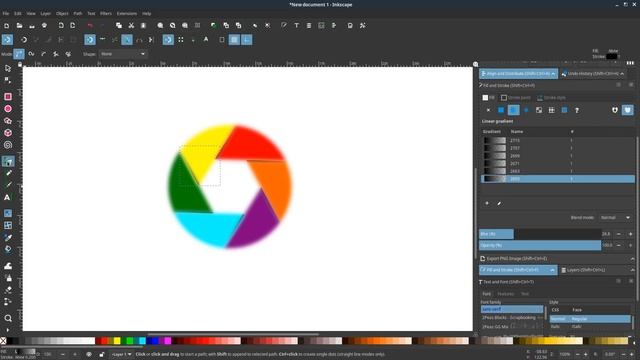The width and height of the screenshot is (640, 360).
Task: Expand the toolbox overflow arrow
Action: (8, 330)
